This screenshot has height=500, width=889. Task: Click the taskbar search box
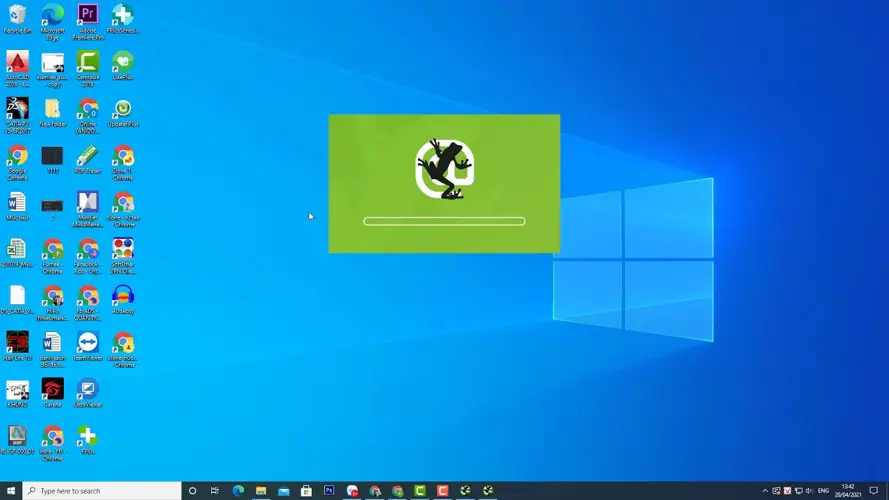102,491
